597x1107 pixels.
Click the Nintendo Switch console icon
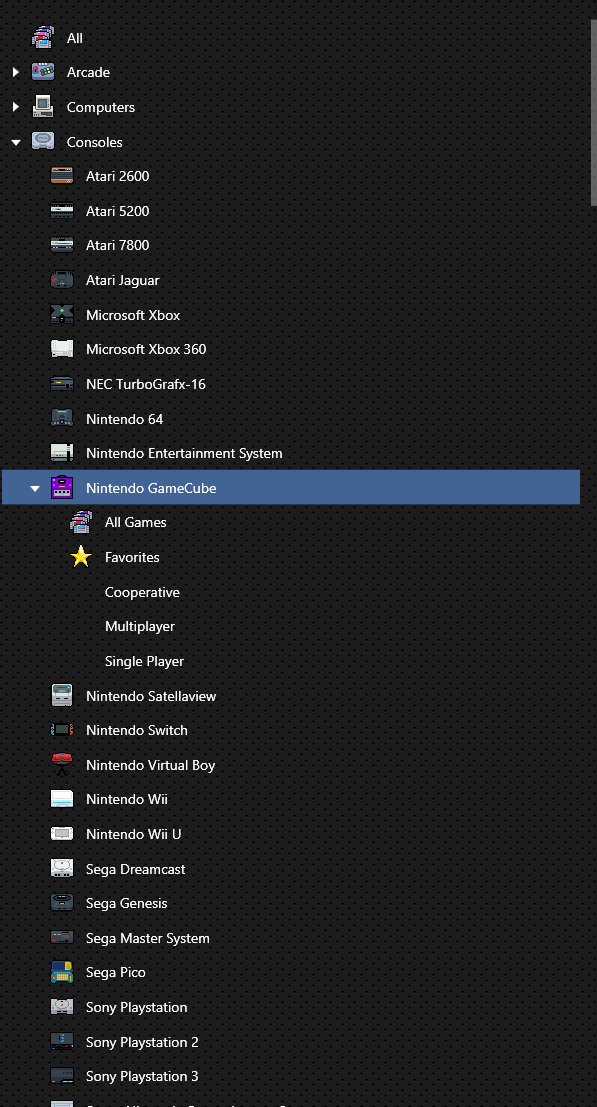[x=62, y=730]
